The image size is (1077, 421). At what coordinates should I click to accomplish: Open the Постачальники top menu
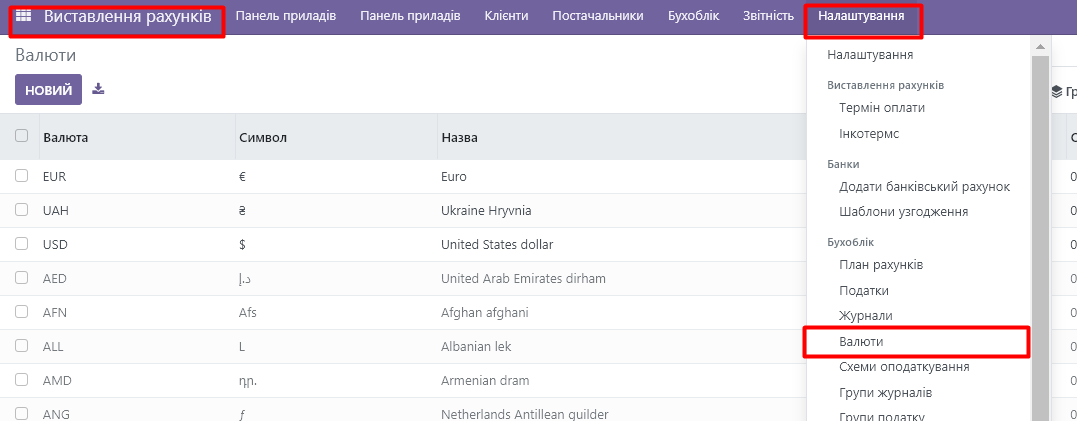597,16
